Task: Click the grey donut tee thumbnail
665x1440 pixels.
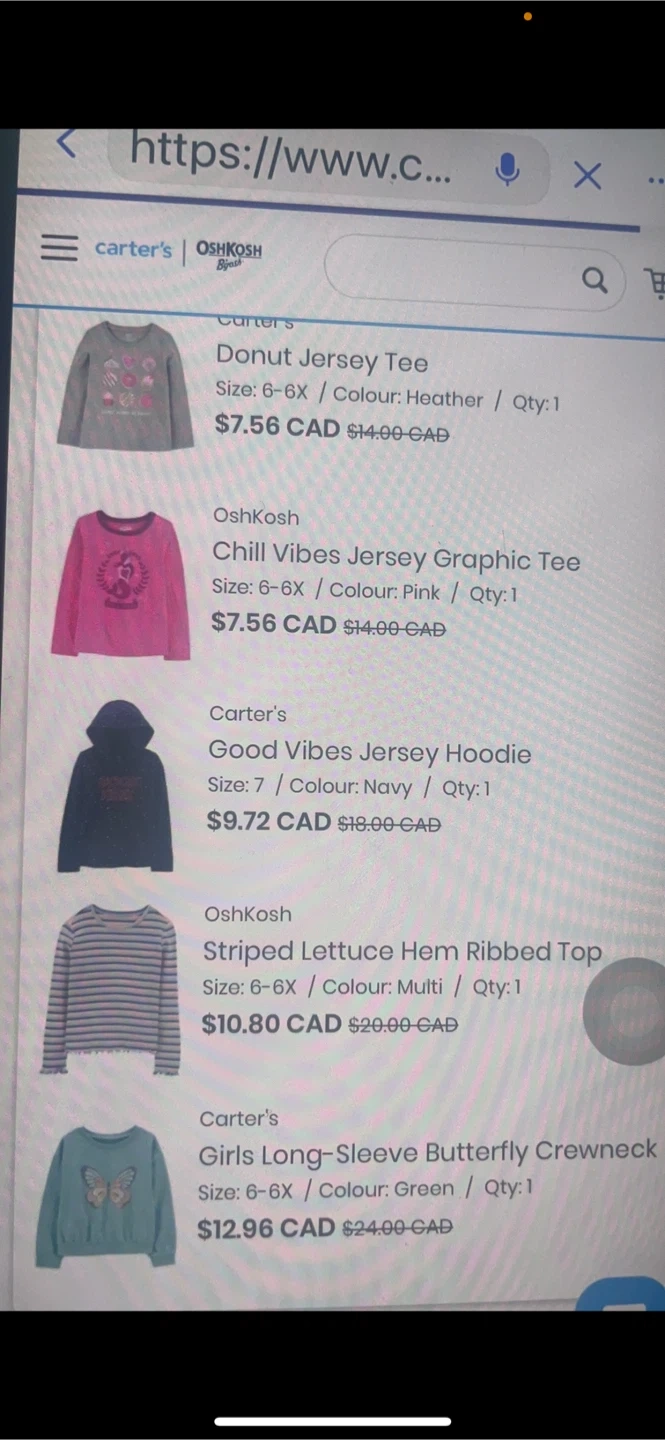Action: click(x=125, y=385)
